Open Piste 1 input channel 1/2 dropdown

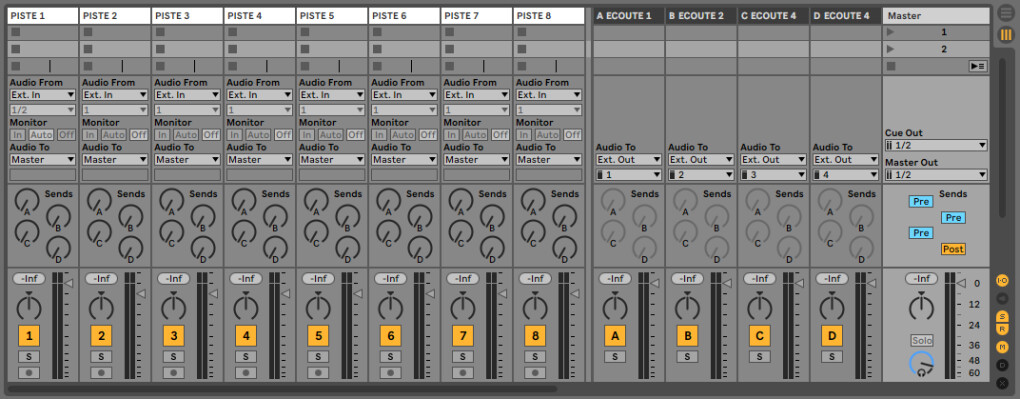43,111
